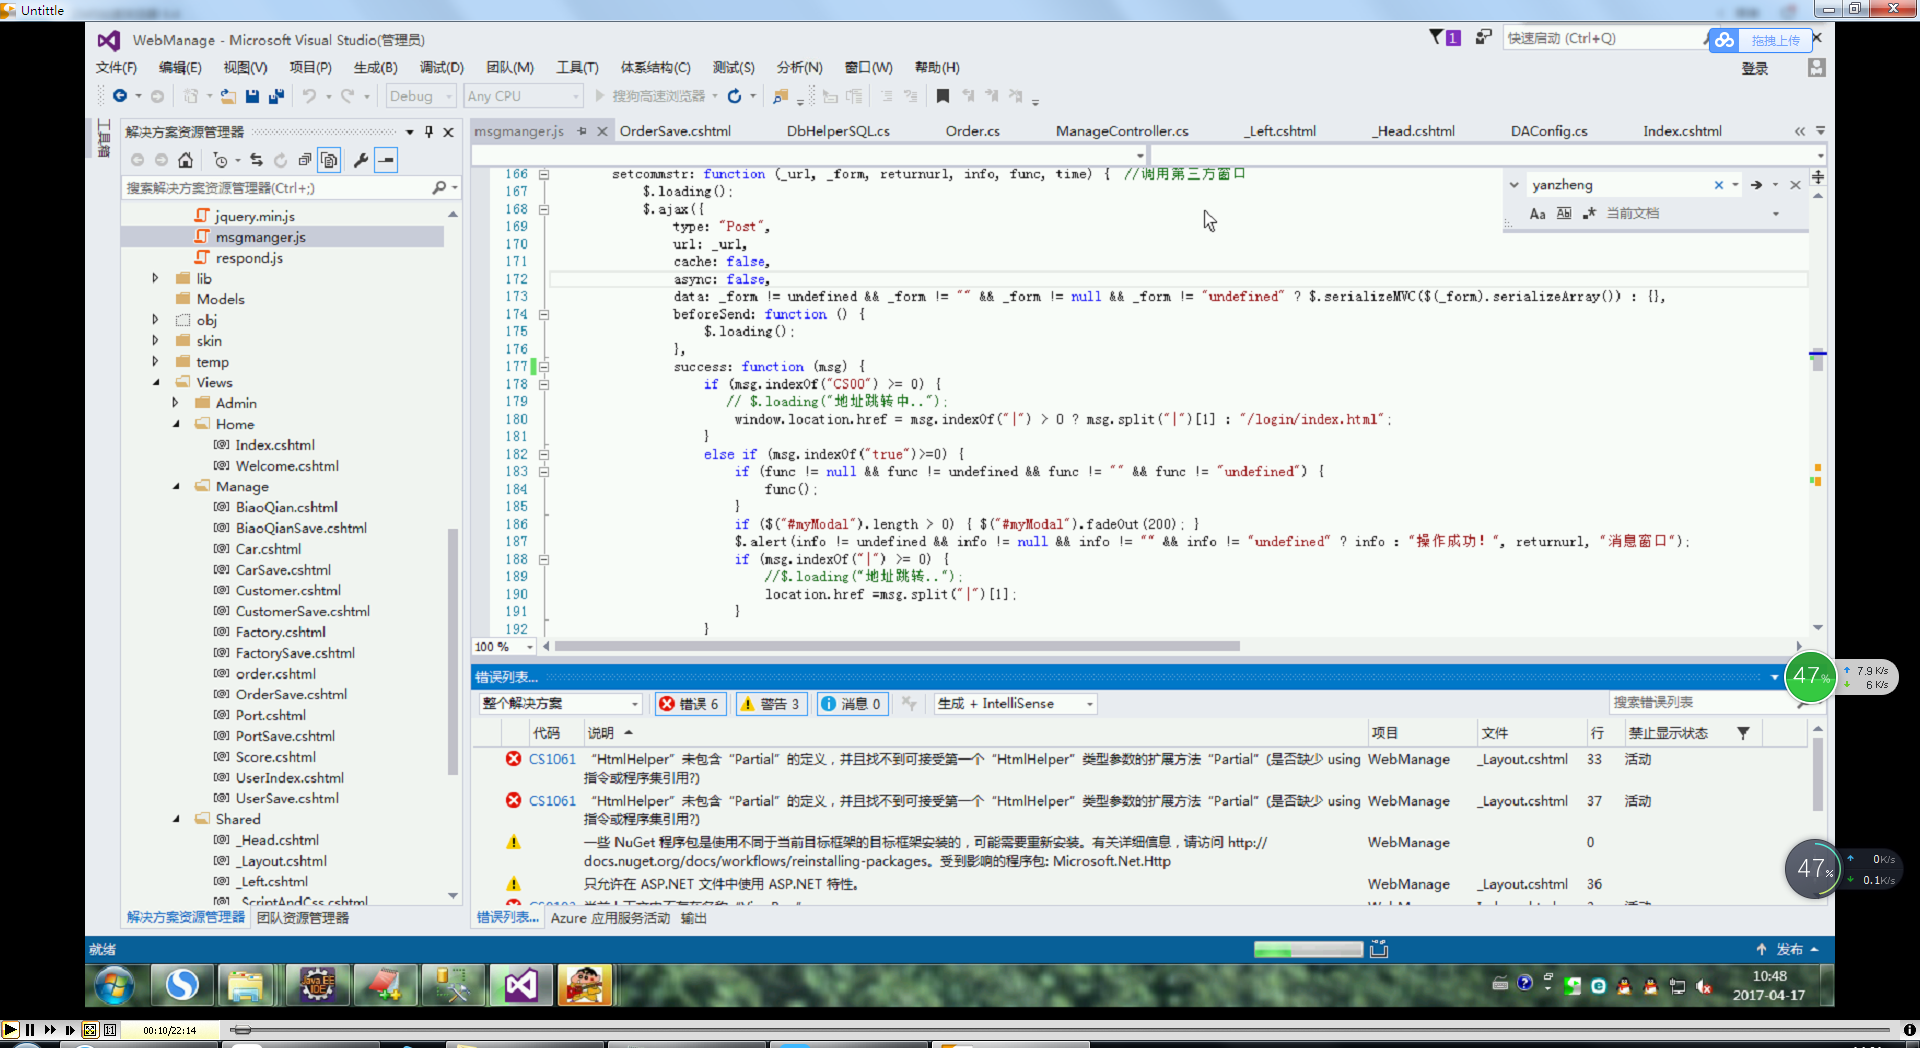The image size is (1920, 1048).
Task: Click the browser refresh icon in toolbar
Action: tap(734, 96)
